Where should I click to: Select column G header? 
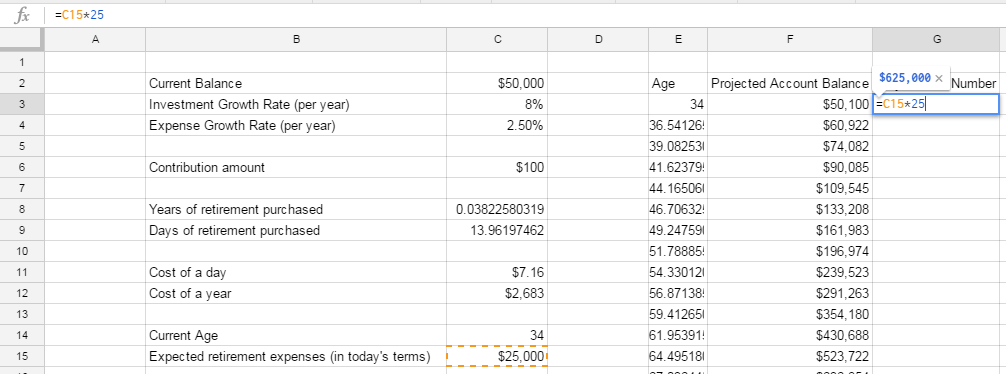point(937,40)
